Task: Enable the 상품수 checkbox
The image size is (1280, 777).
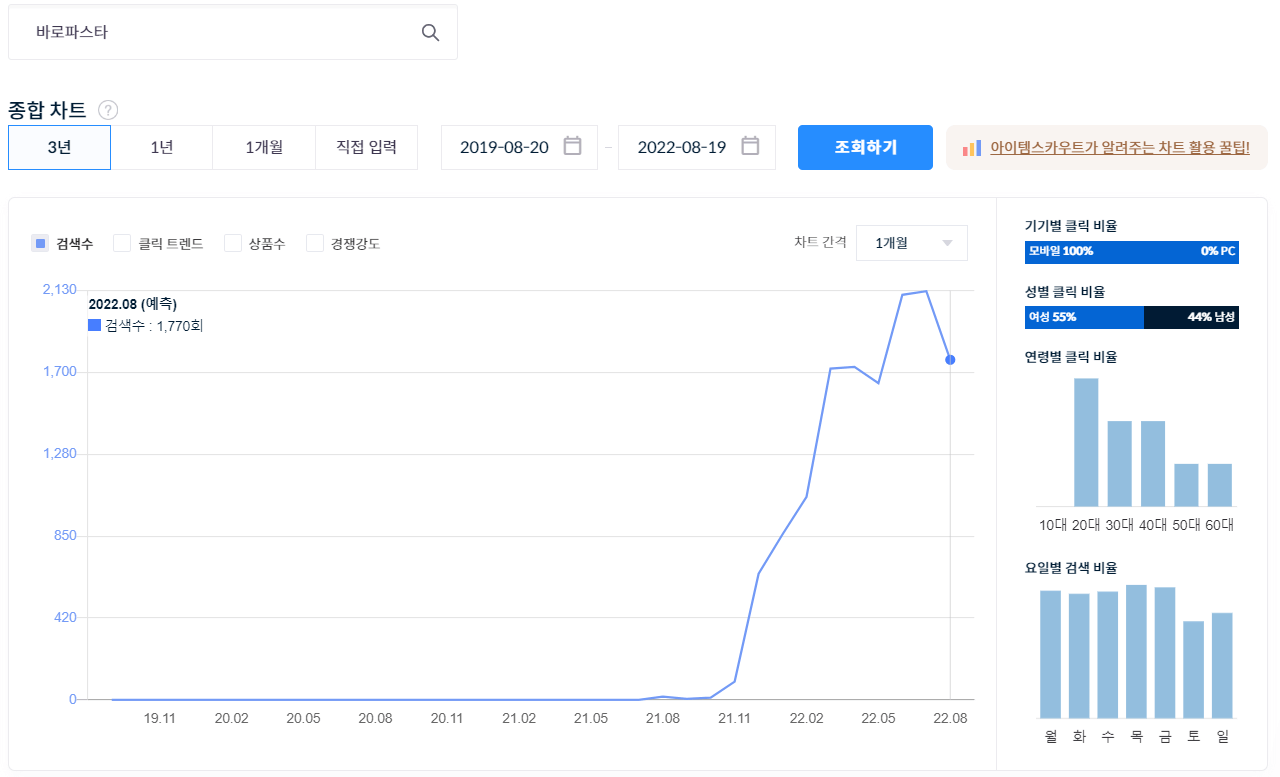Action: 233,243
